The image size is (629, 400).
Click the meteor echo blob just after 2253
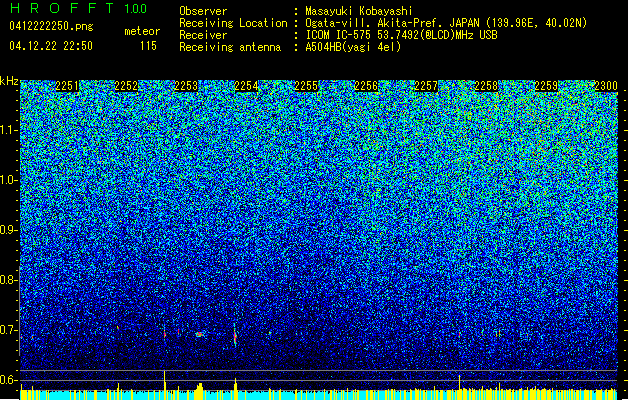(x=199, y=334)
